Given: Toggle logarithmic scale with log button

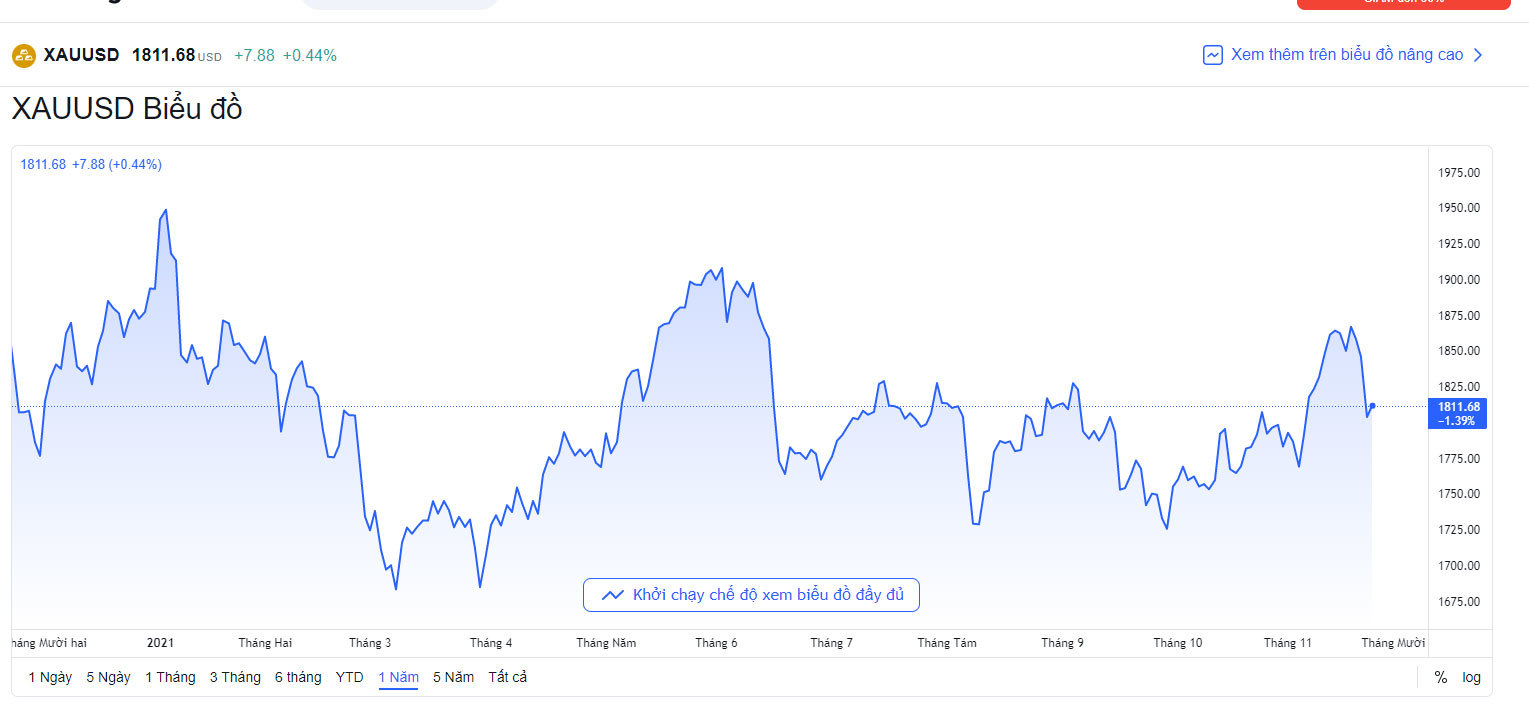Looking at the screenshot, I should tap(1471, 677).
